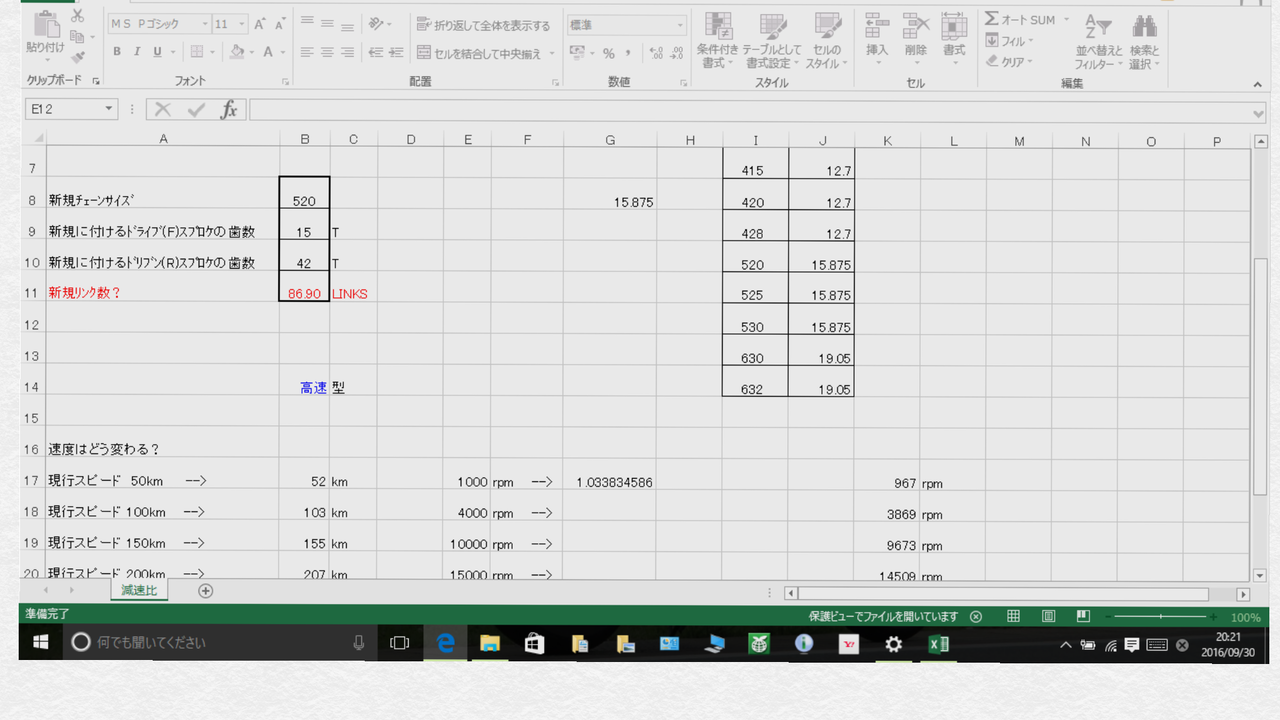Select the 減速比 sheet tab
The image size is (1280, 720).
(139, 590)
